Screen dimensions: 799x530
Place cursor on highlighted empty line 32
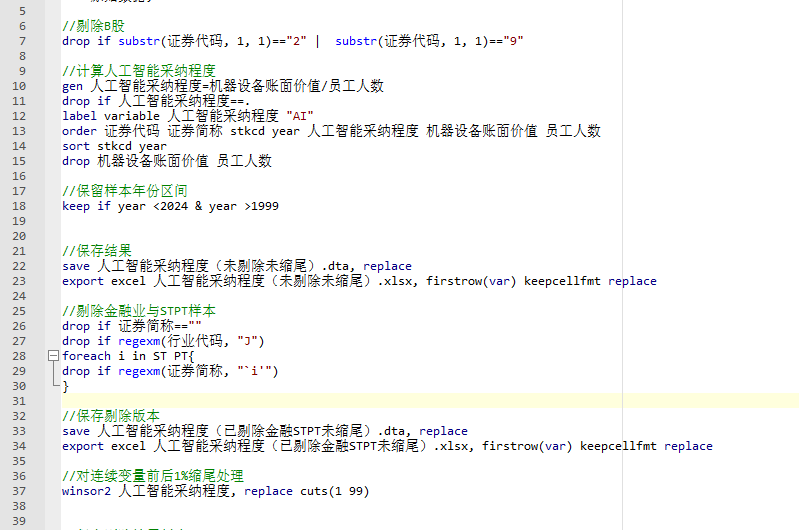[x=400, y=401]
